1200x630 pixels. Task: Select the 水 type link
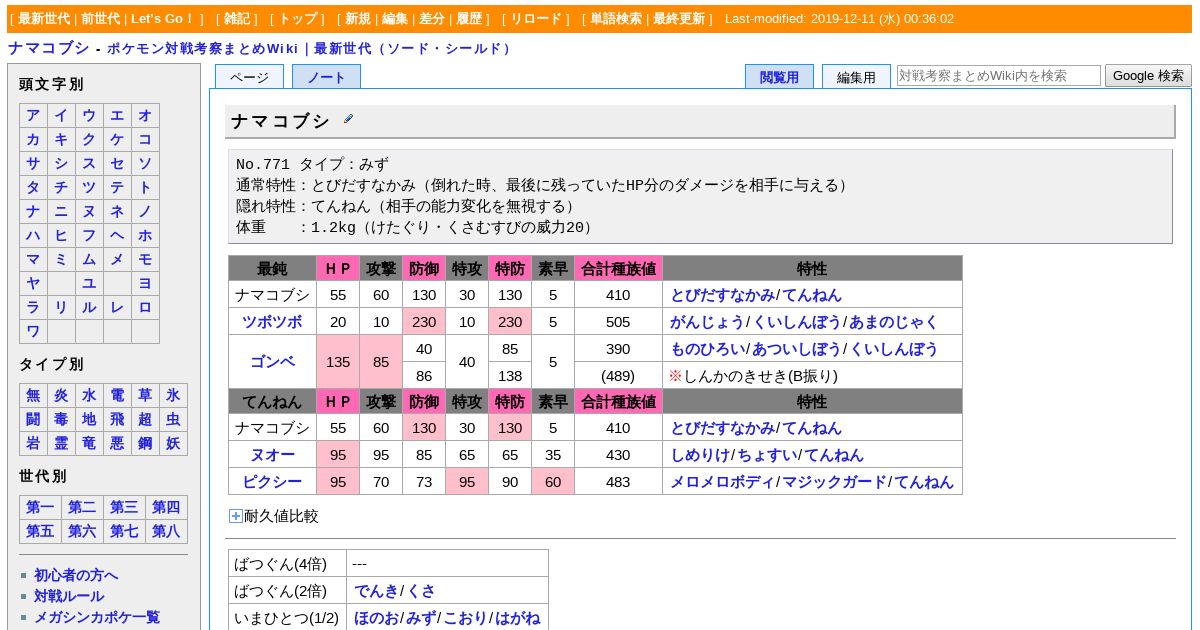click(89, 395)
